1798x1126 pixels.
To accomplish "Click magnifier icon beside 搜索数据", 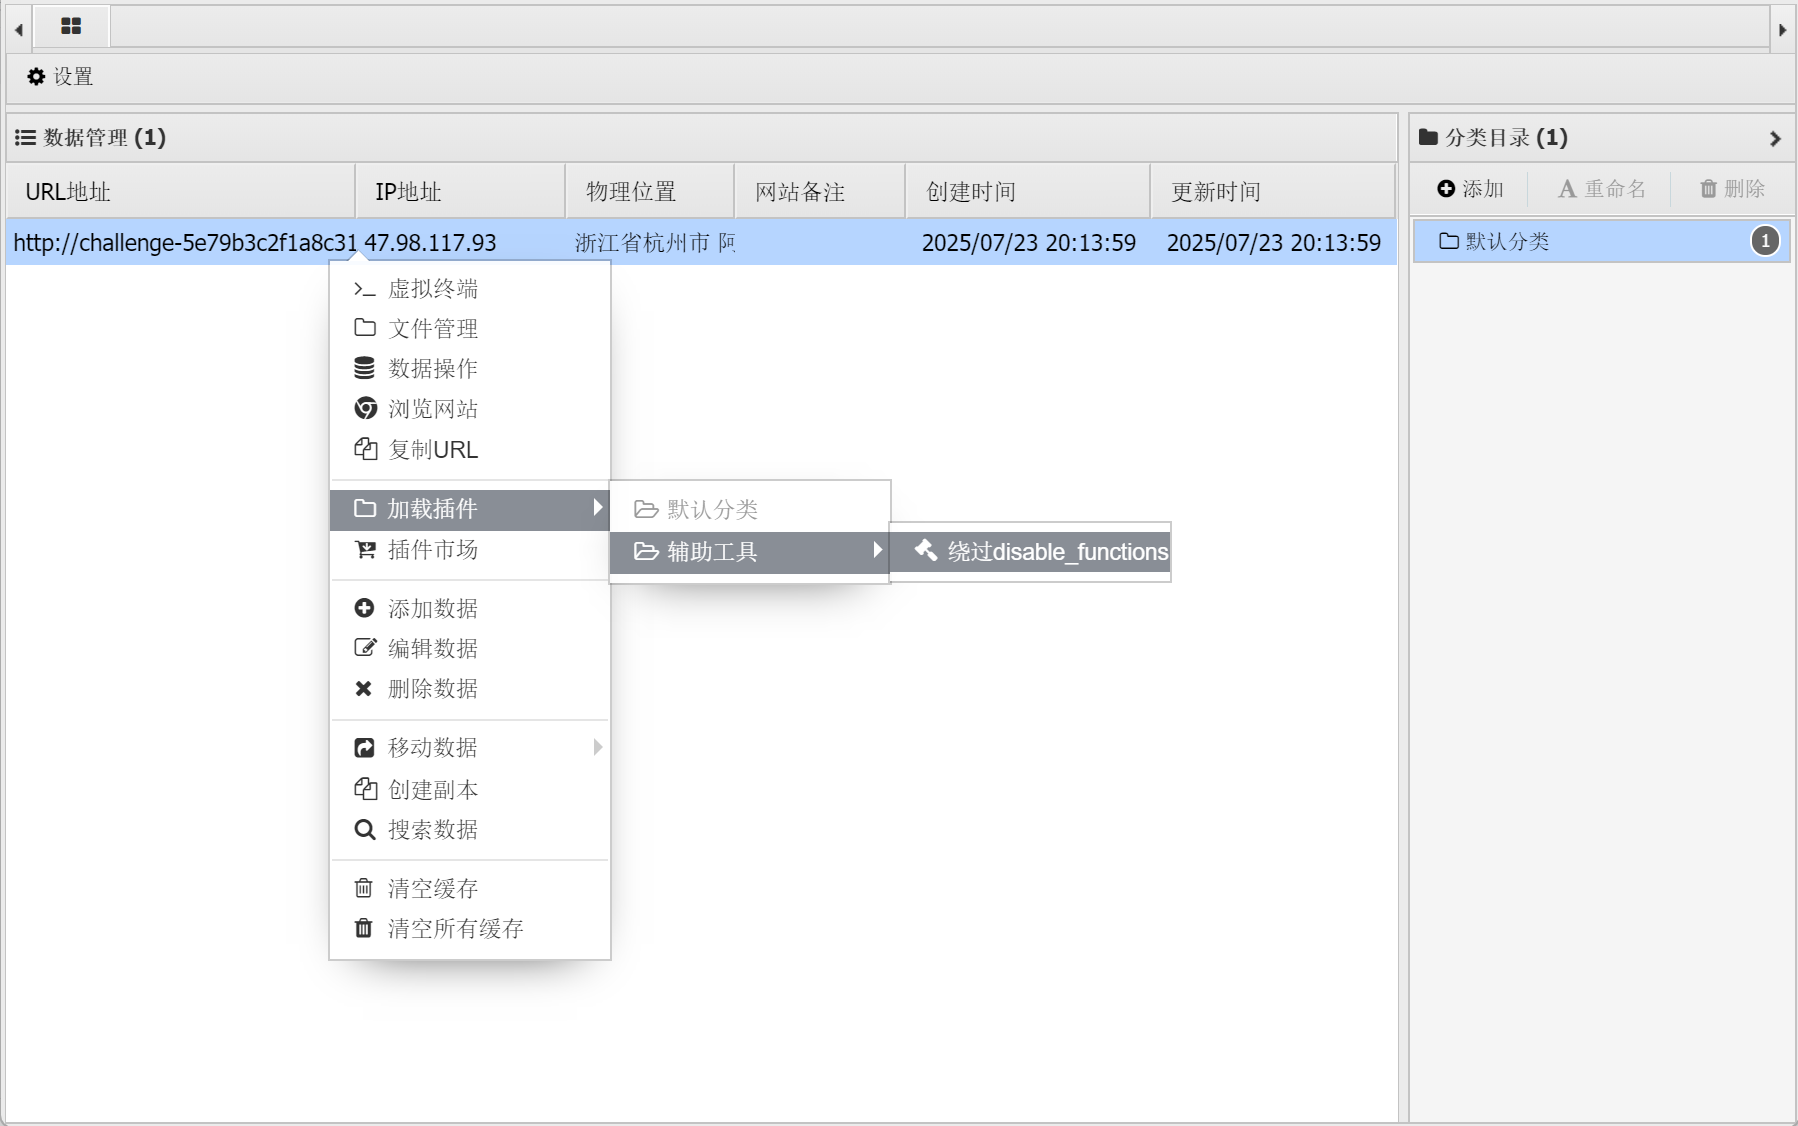I will pos(365,829).
